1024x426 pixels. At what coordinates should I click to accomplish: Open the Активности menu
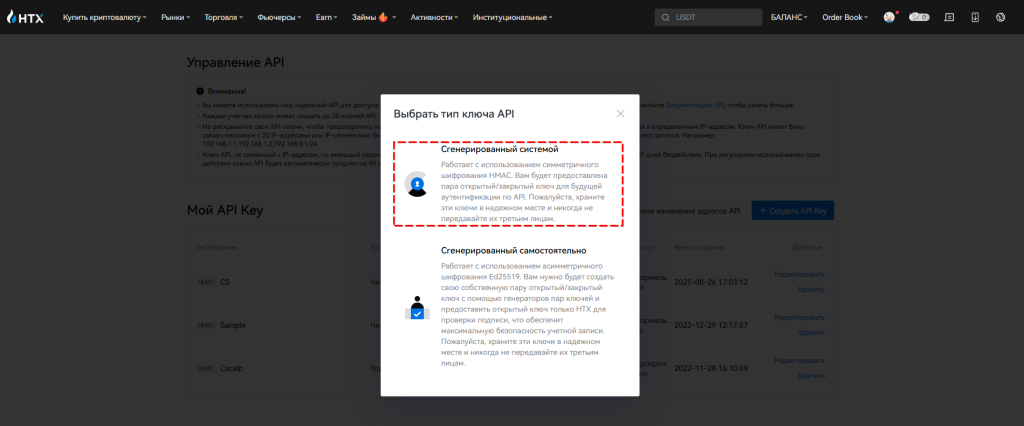click(x=434, y=18)
